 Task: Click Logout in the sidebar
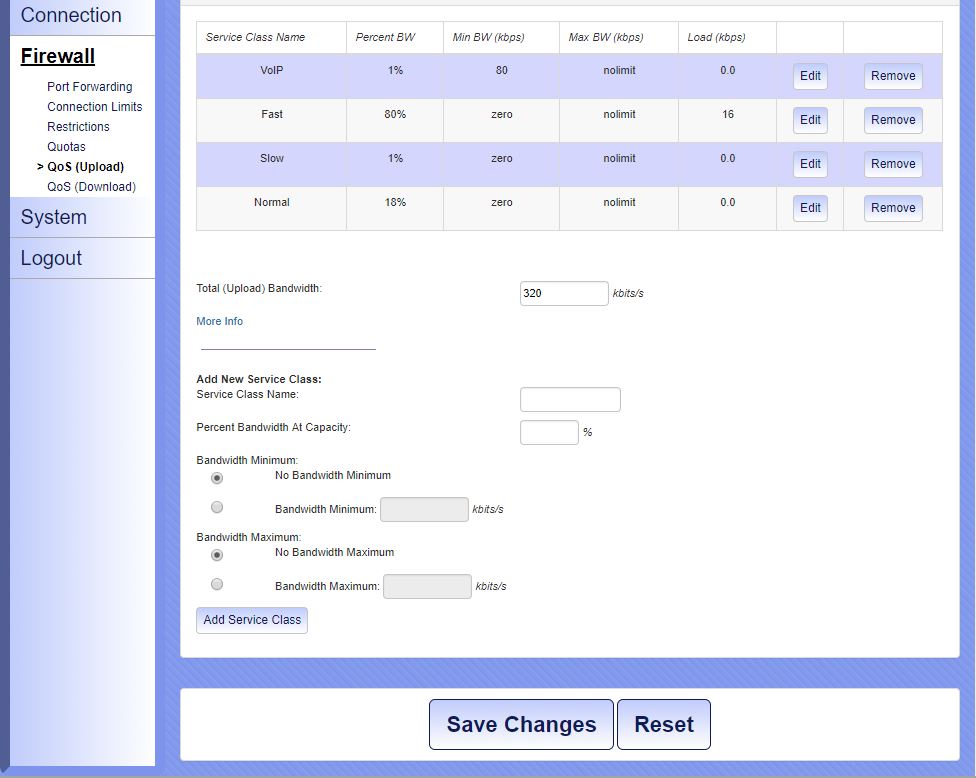click(x=51, y=258)
